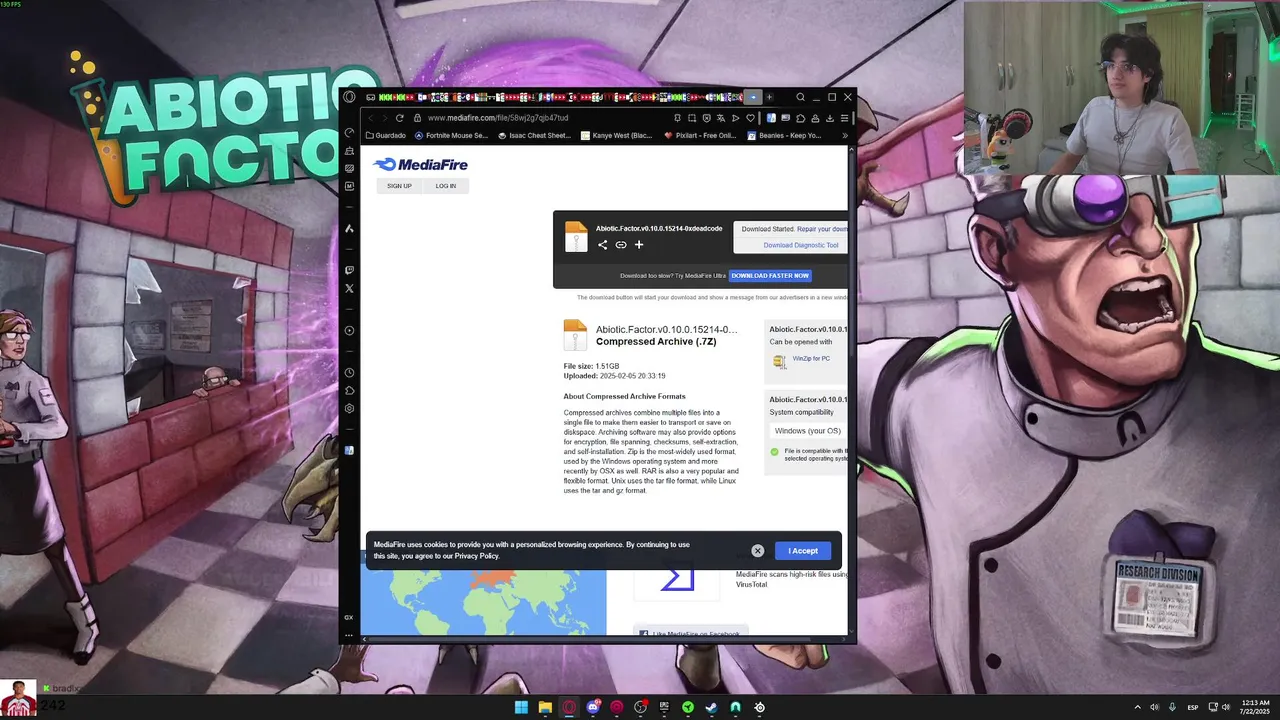The width and height of the screenshot is (1280, 720).
Task: Copy link with the chain icon
Action: 621,245
